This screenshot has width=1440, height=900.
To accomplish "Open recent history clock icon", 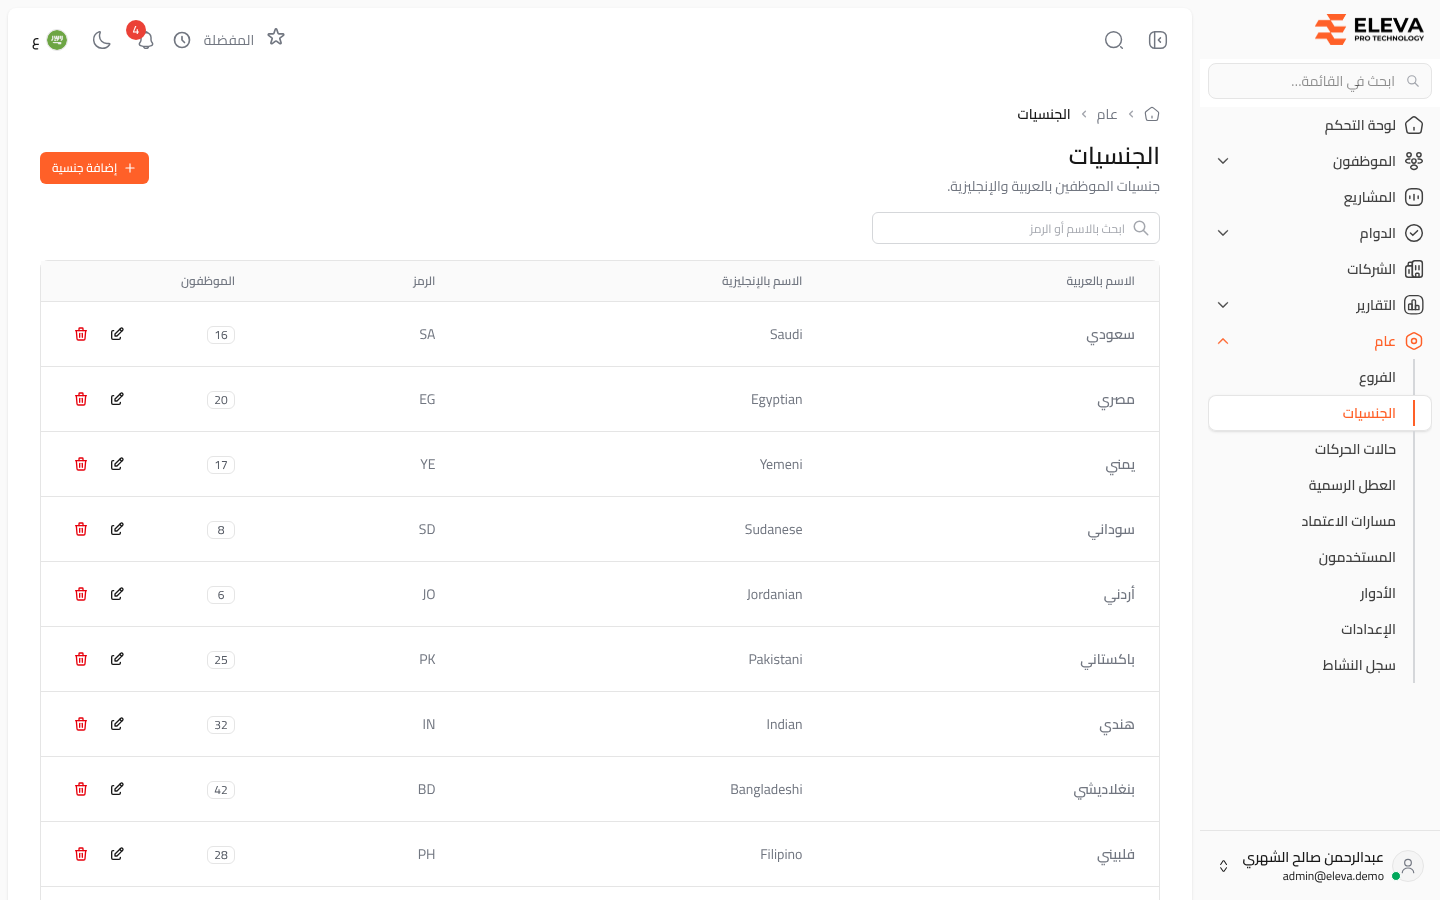I will click(182, 40).
